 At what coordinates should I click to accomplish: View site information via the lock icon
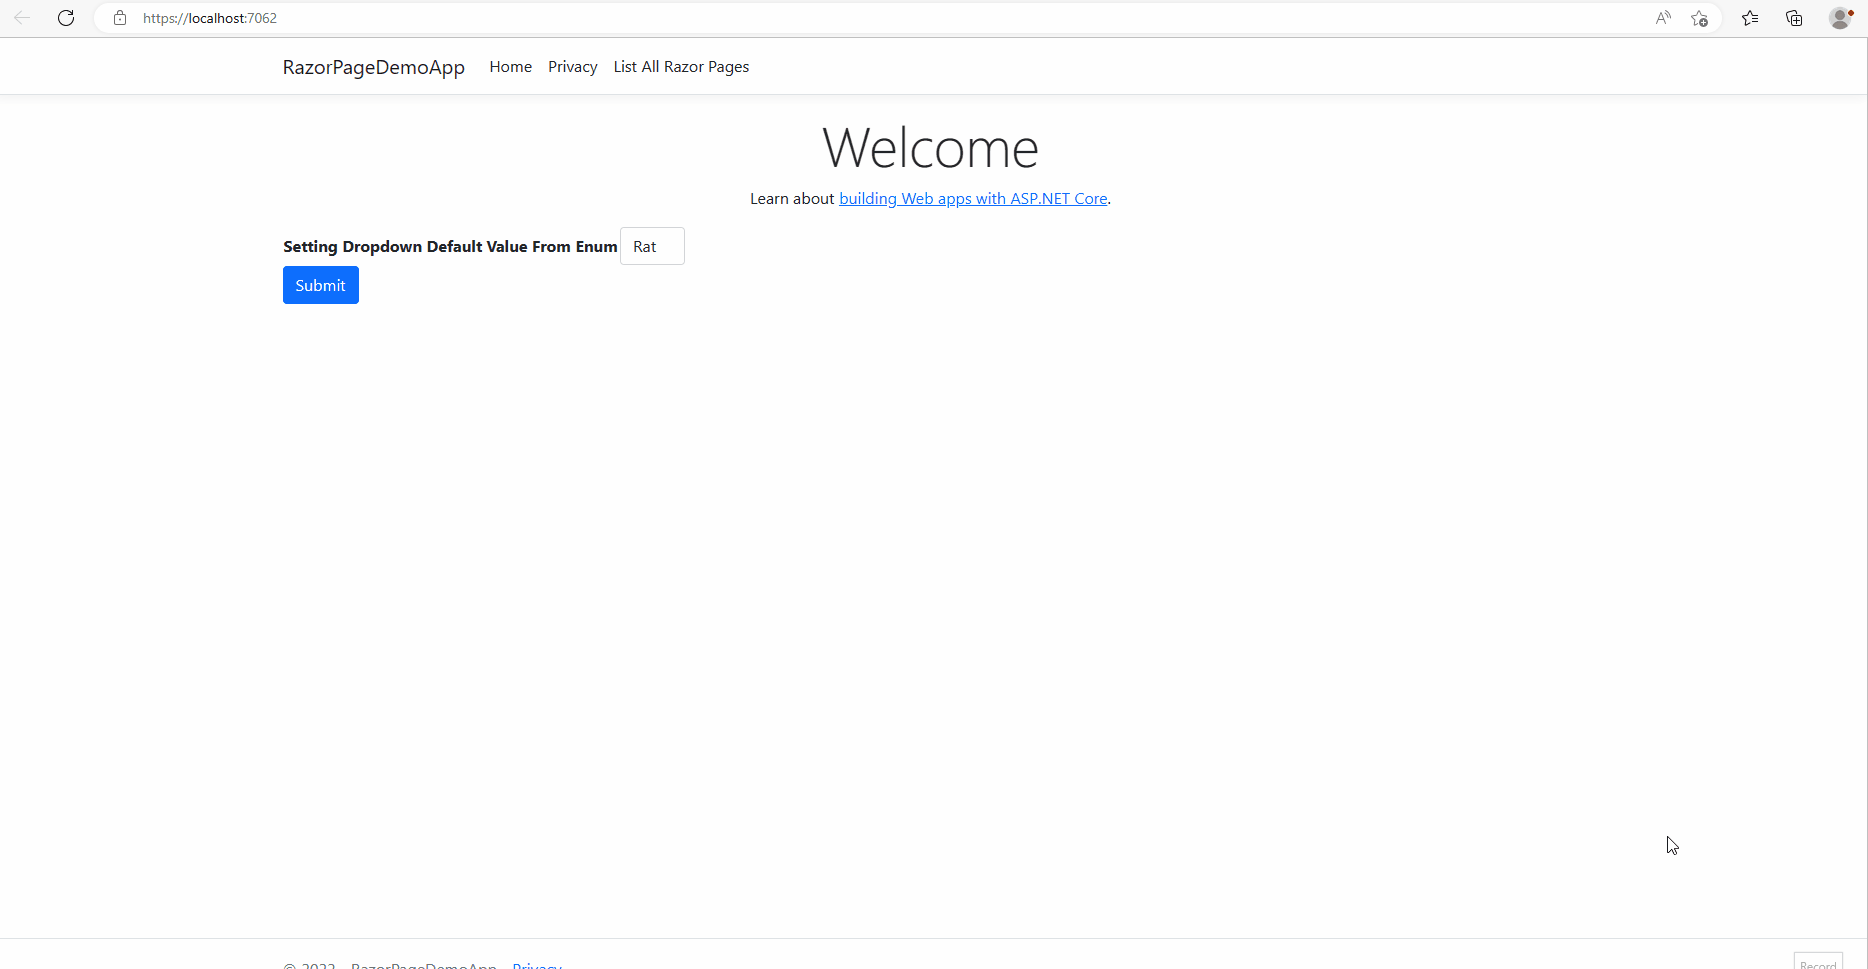point(120,18)
